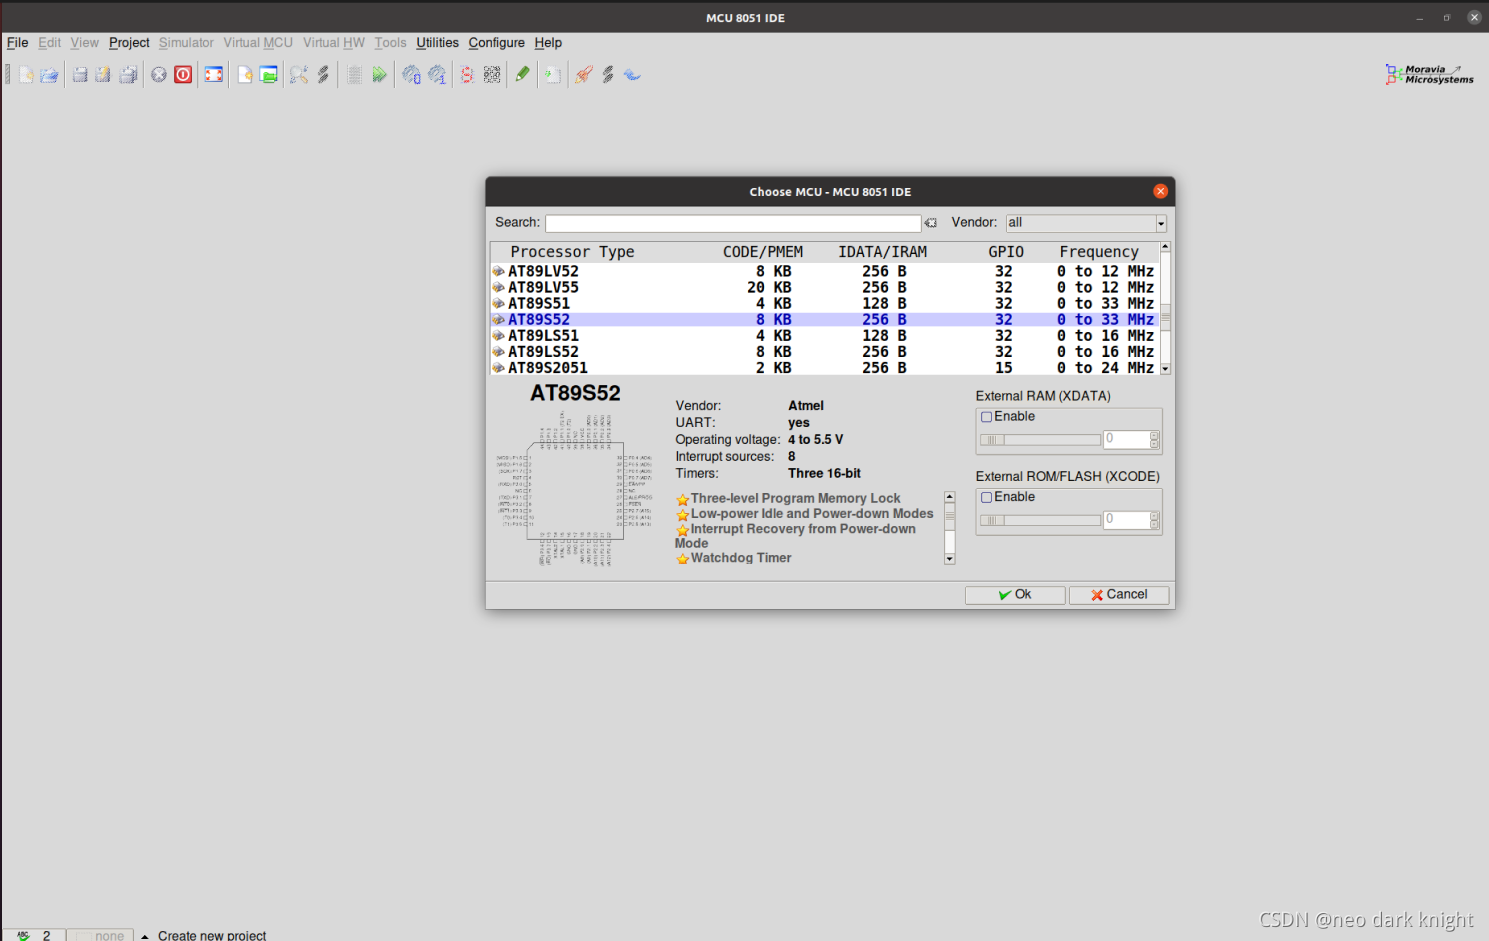Select AT89S51 processor row
Screen dimensions: 1489x941
tap(825, 303)
